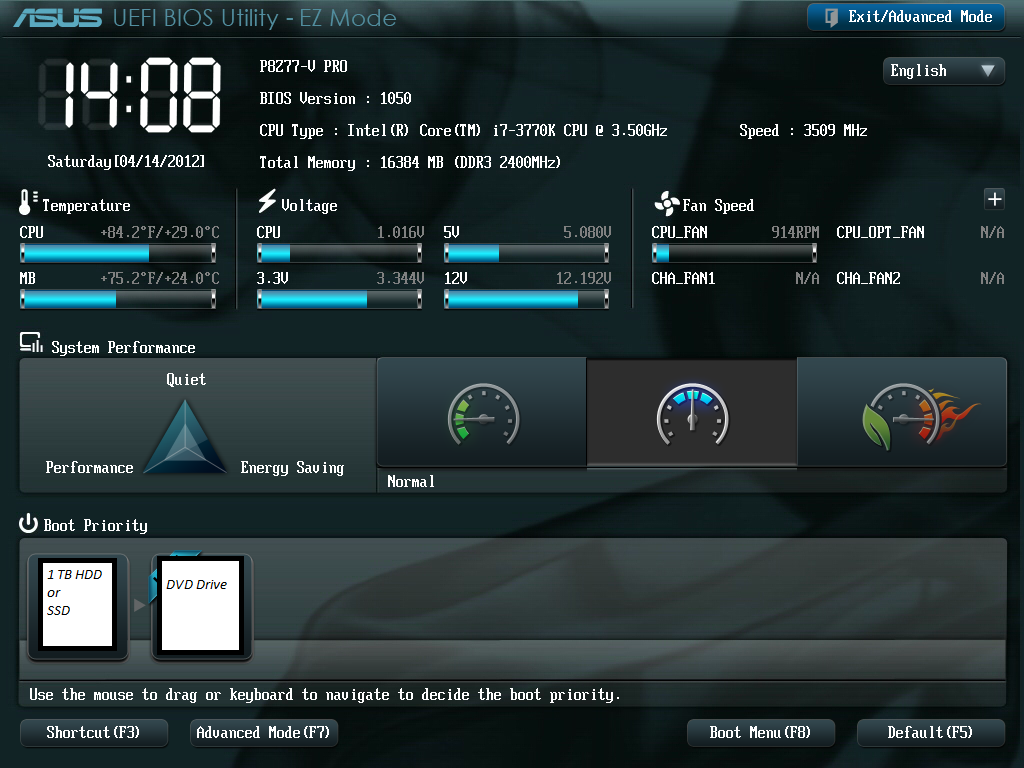
Task: Click the 5V voltage bar
Action: pyautogui.click(x=526, y=253)
